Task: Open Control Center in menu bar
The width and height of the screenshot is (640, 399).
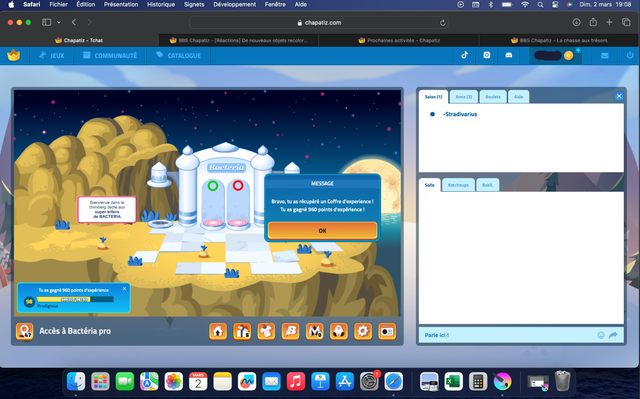Action: coord(555,4)
